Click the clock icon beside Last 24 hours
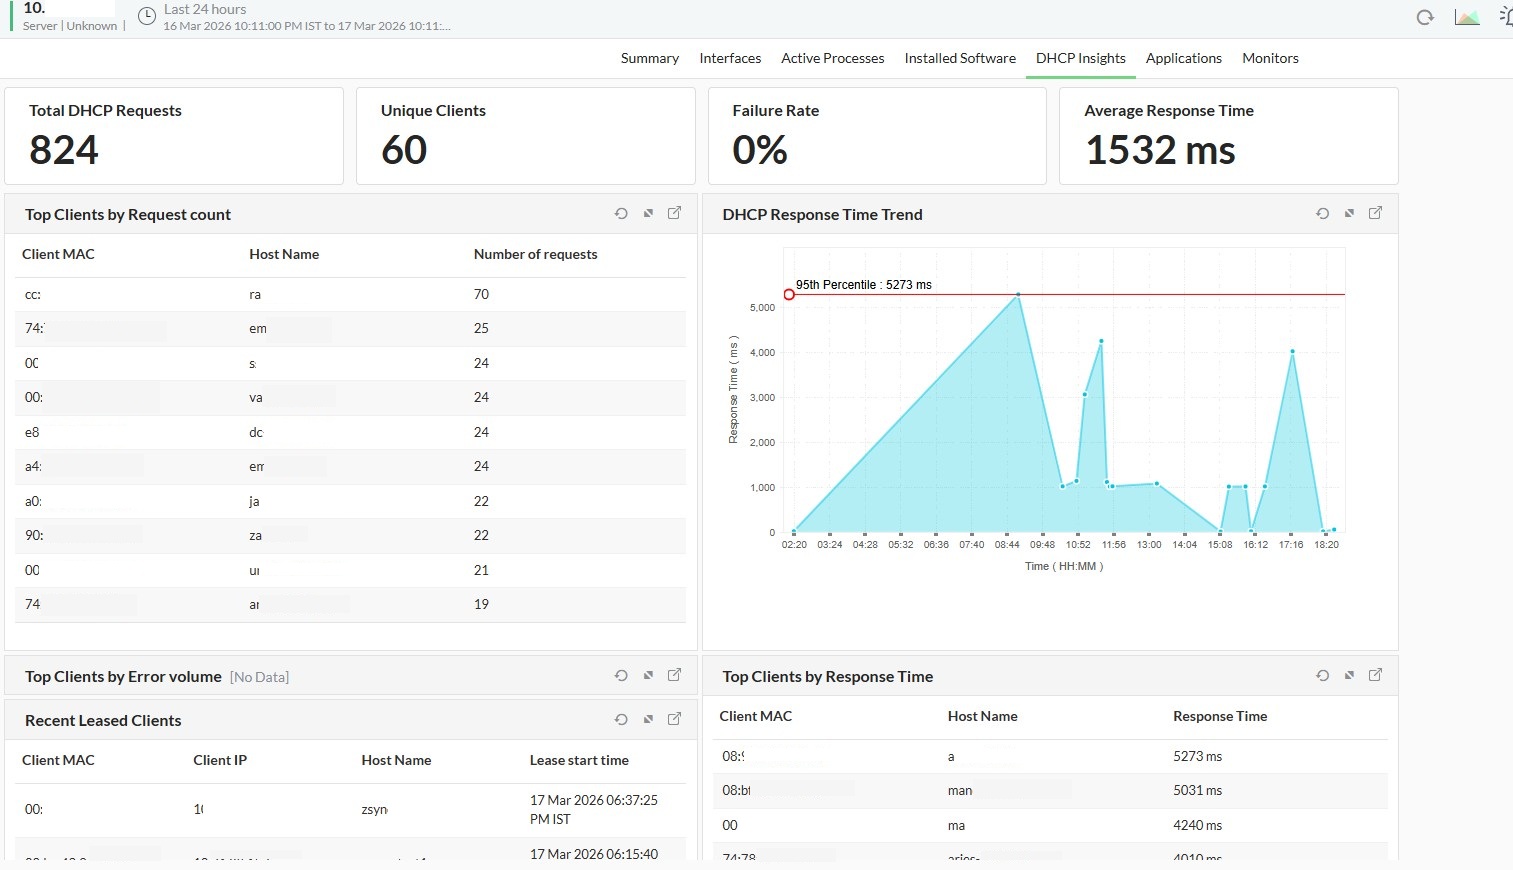This screenshot has width=1513, height=870. point(147,16)
